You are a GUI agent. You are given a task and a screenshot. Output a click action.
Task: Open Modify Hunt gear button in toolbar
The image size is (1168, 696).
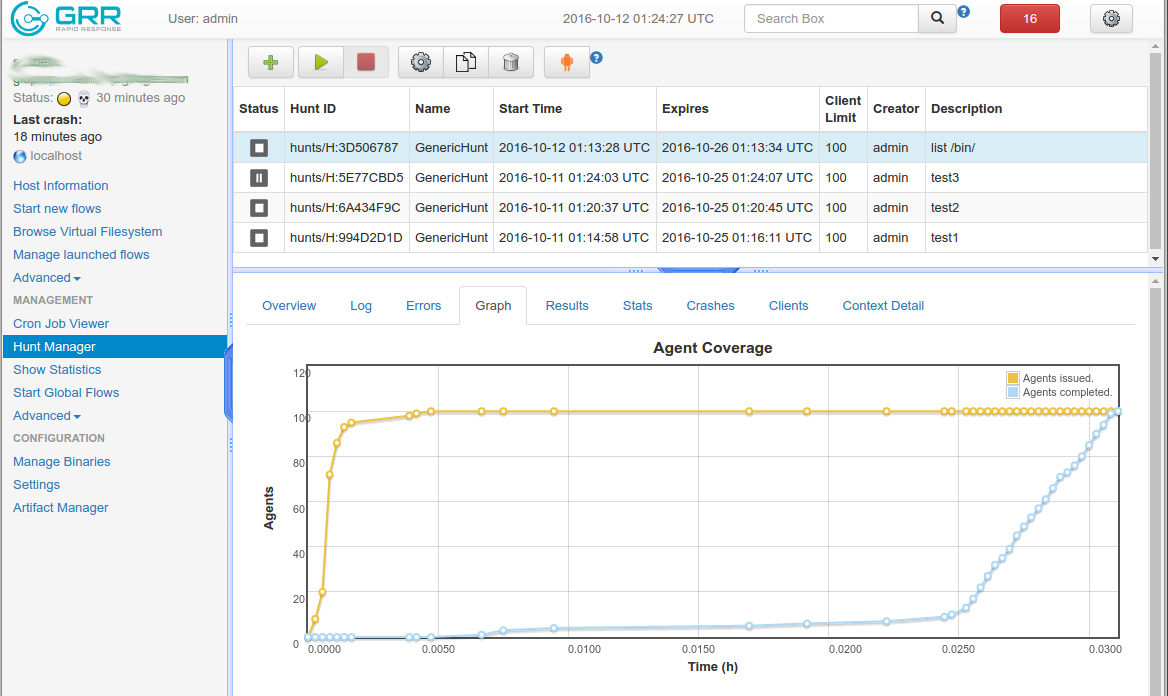(x=421, y=63)
